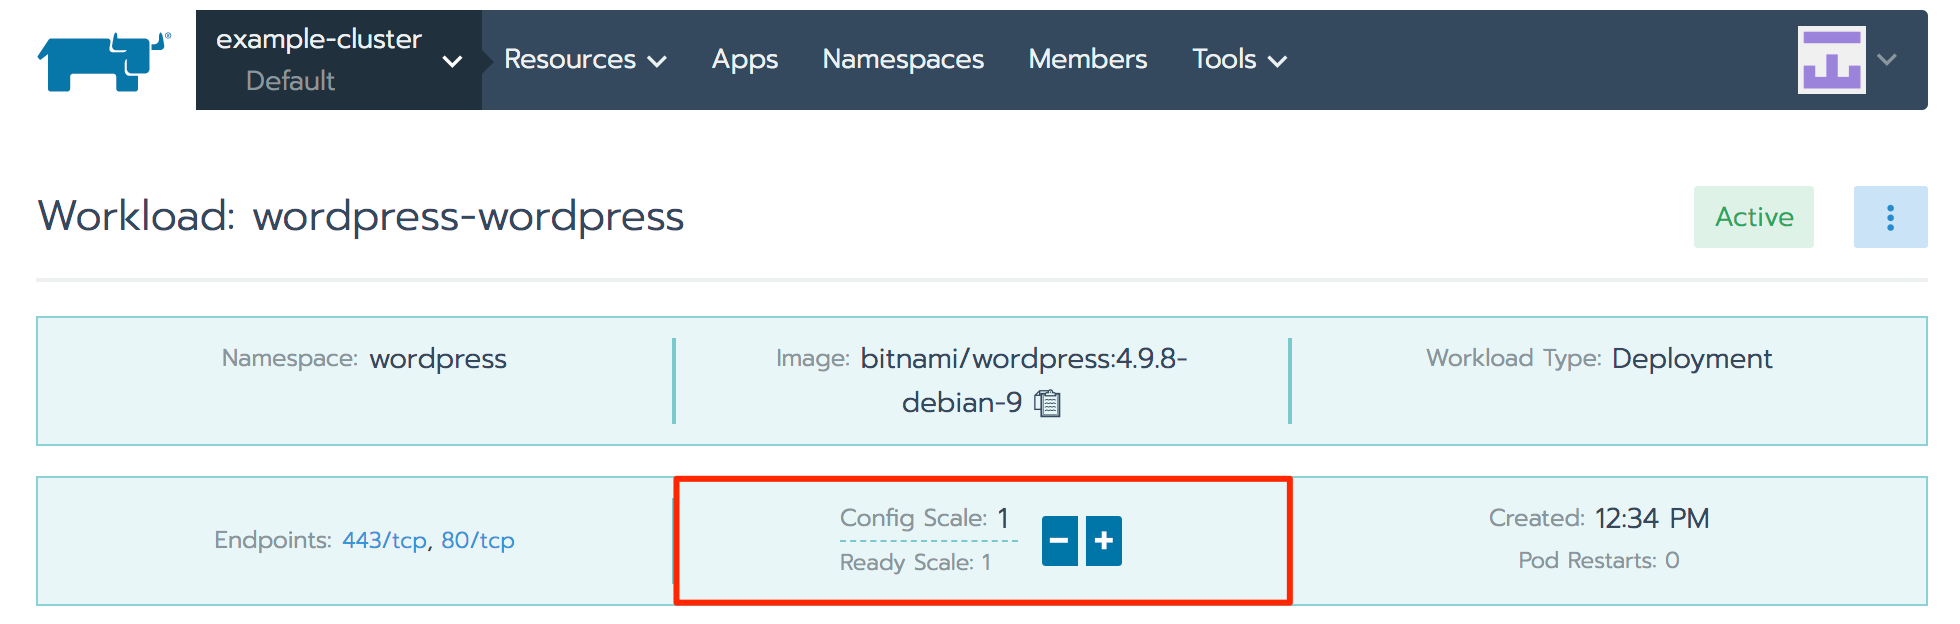Increase scale with the plus button

[1104, 541]
